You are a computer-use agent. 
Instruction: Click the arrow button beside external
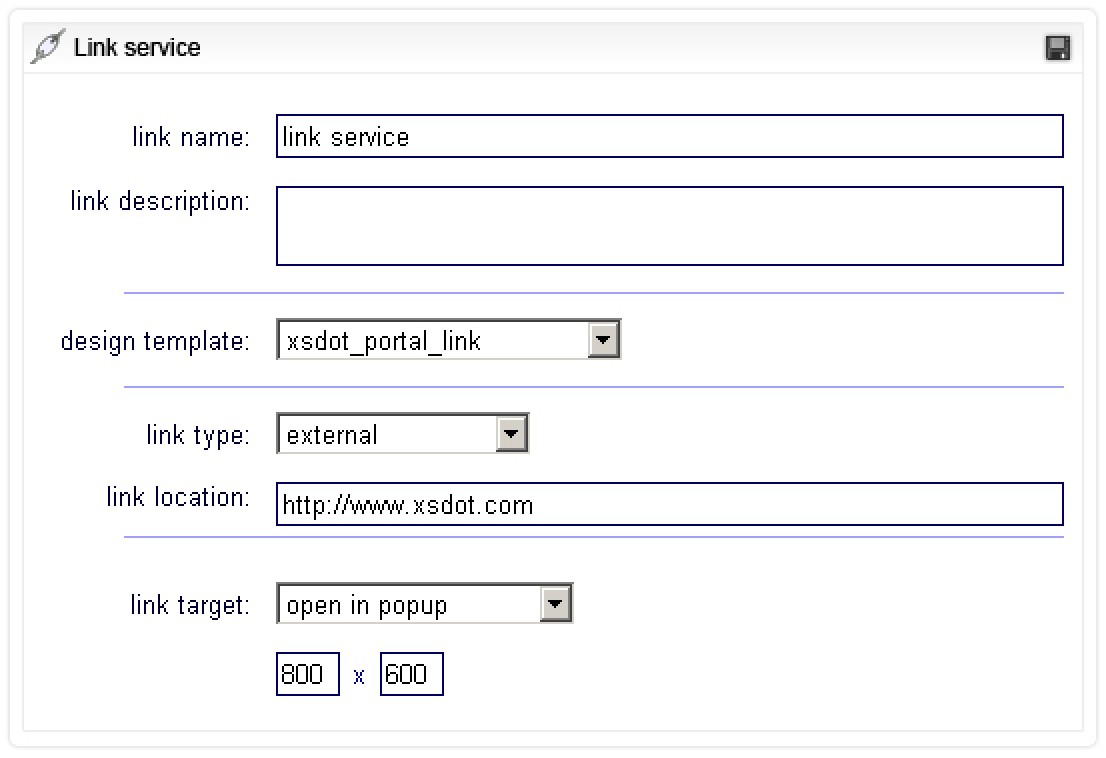tap(511, 435)
